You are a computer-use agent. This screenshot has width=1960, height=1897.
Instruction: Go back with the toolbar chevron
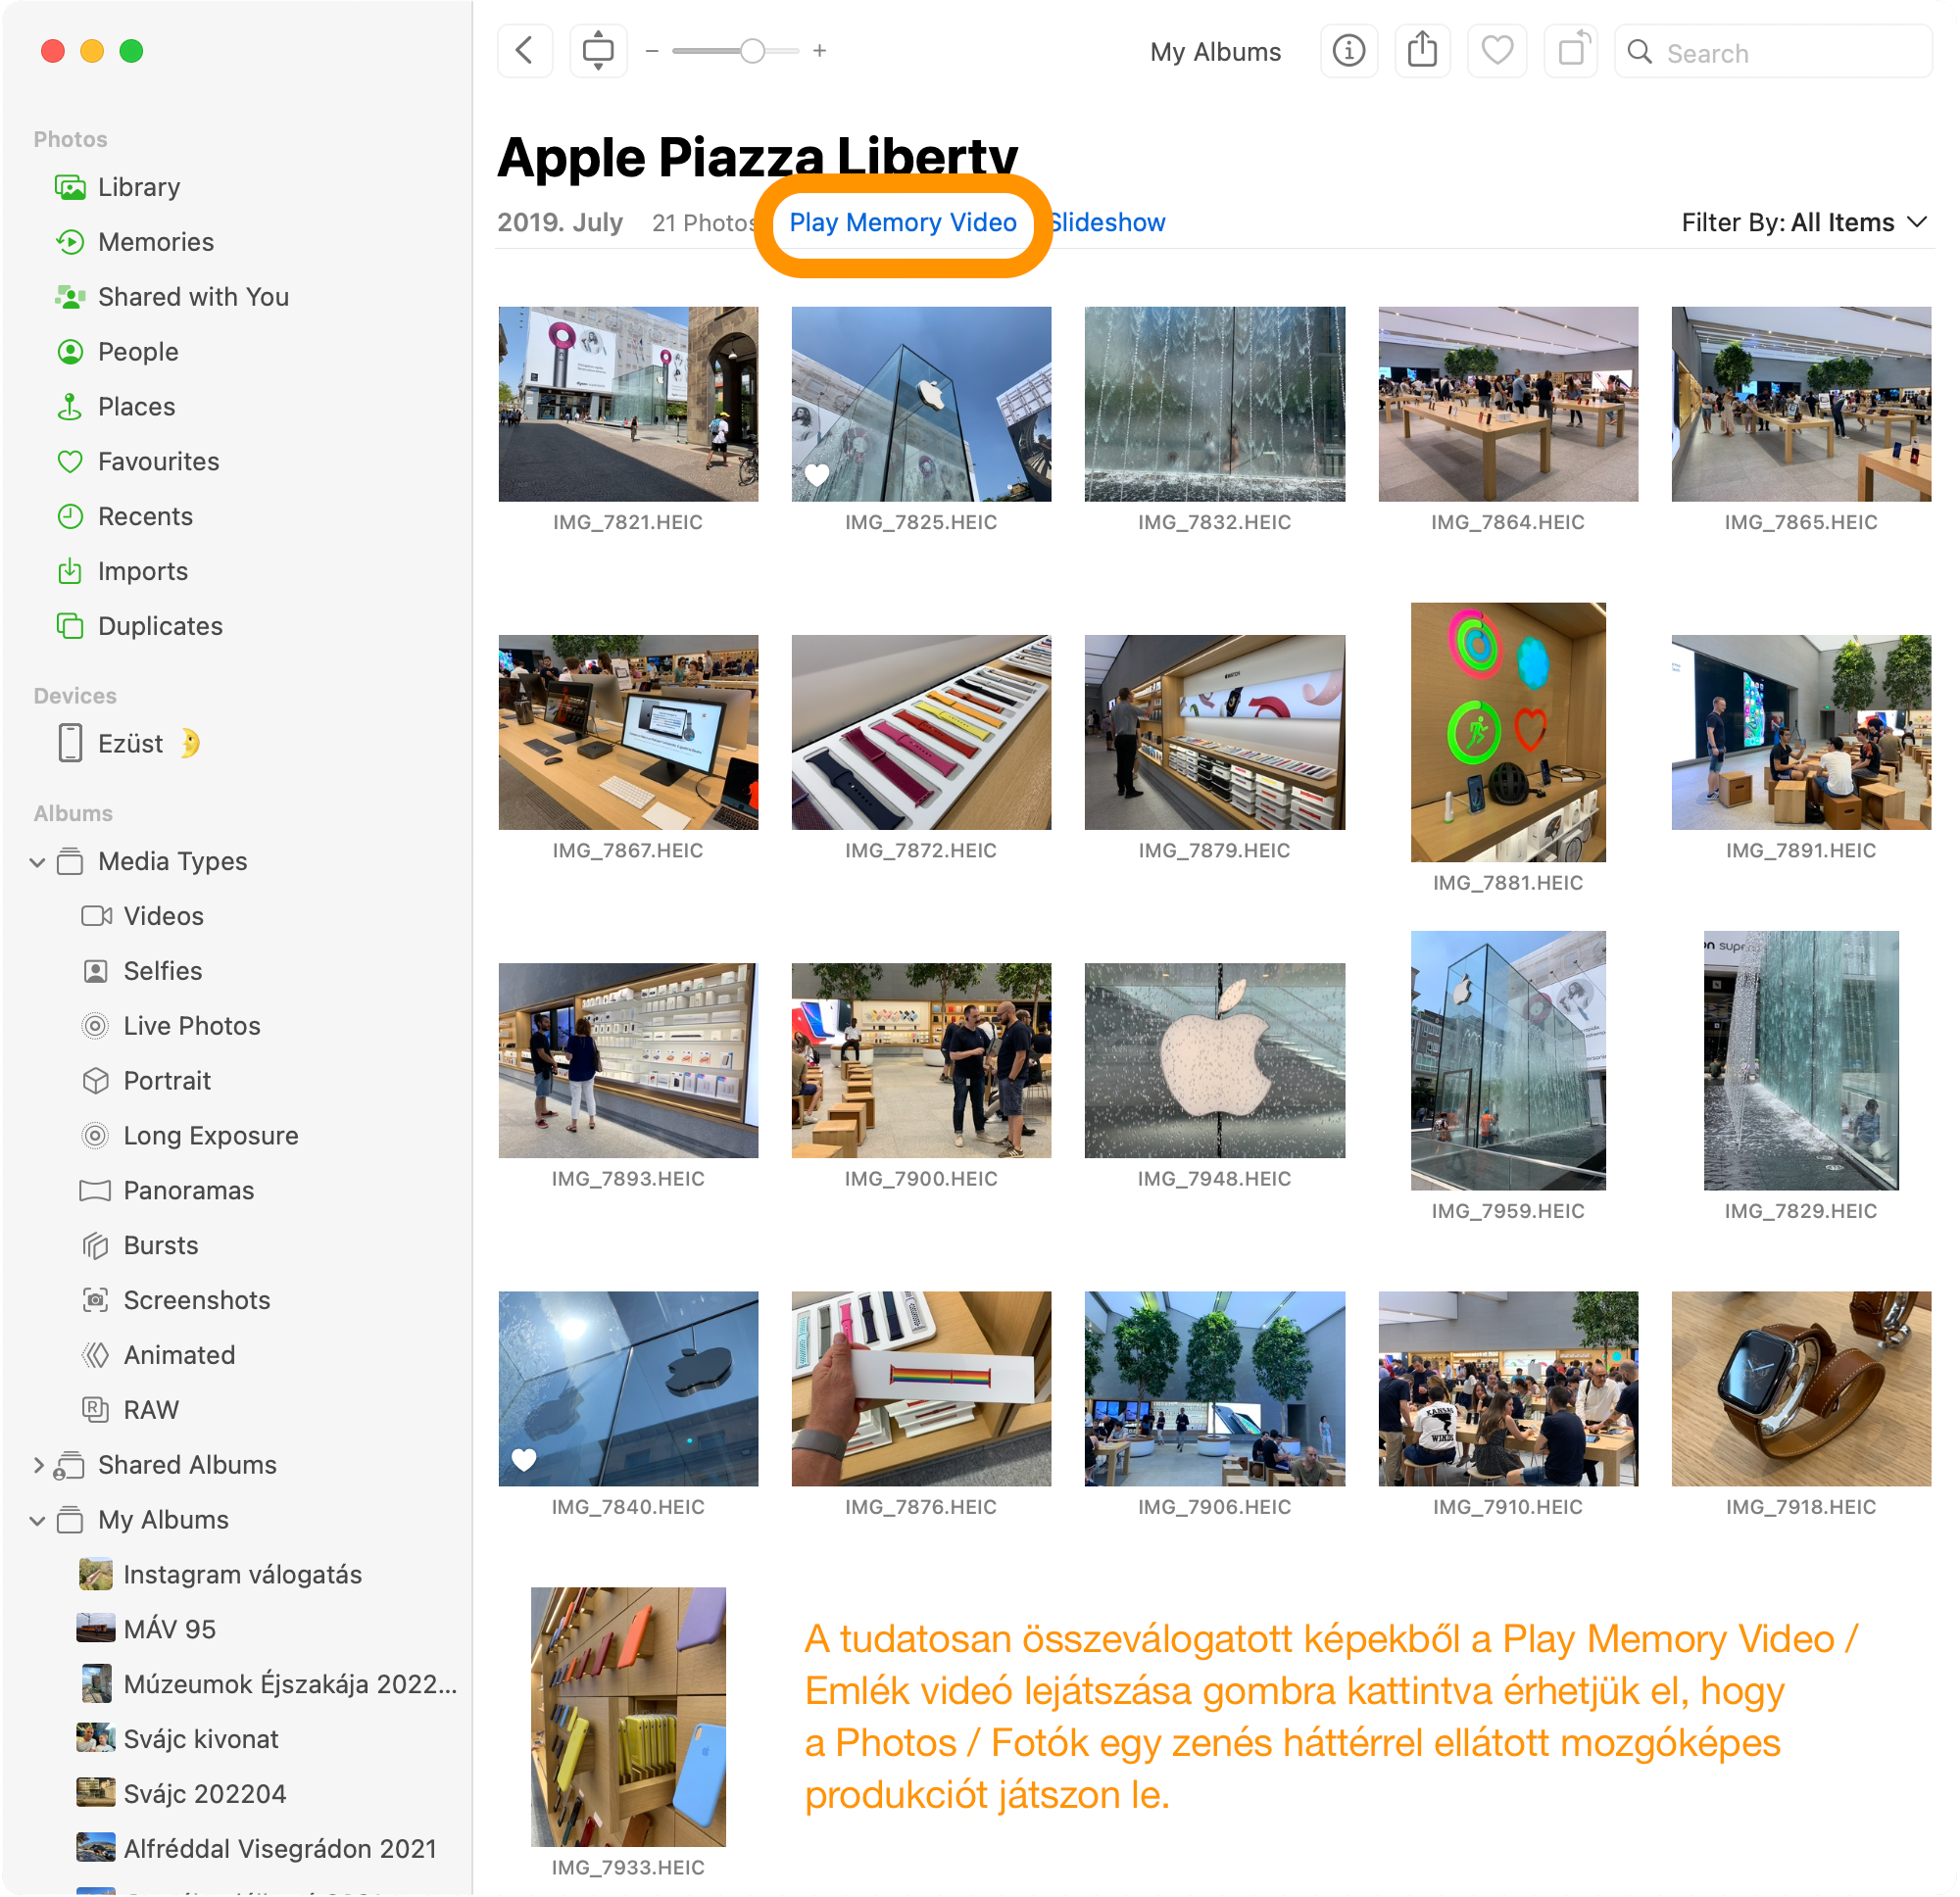524,51
